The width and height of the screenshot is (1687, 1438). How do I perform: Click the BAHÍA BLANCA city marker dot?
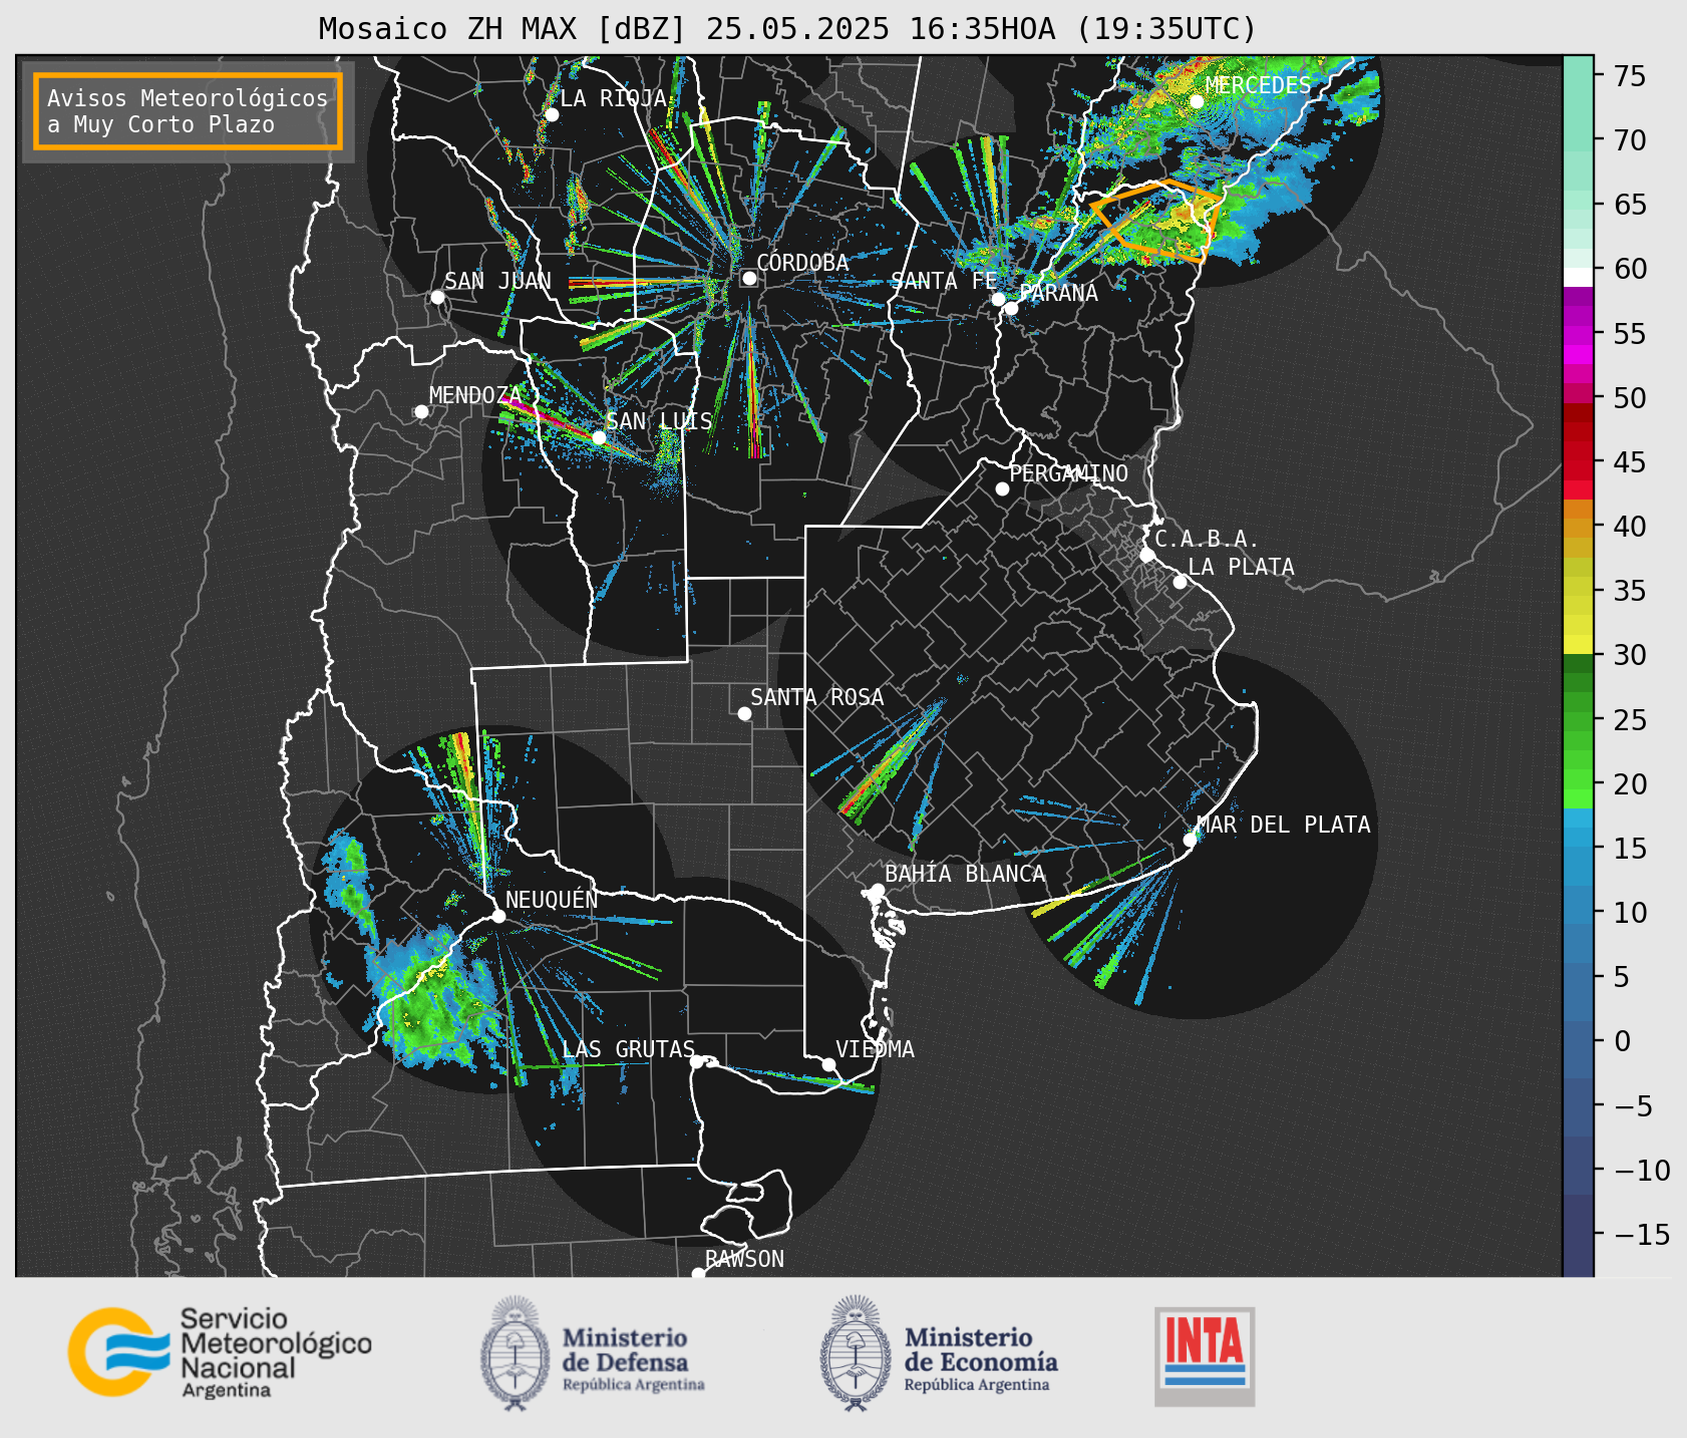coord(877,890)
